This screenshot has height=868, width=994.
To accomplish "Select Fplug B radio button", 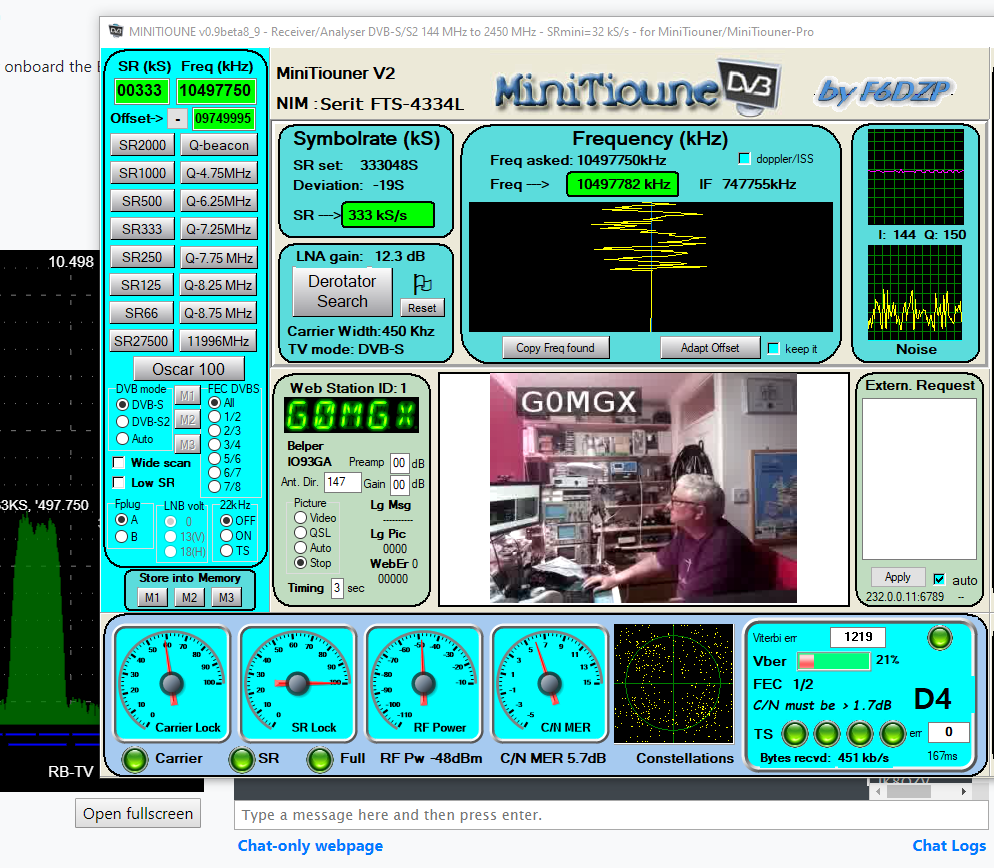I will click(122, 536).
